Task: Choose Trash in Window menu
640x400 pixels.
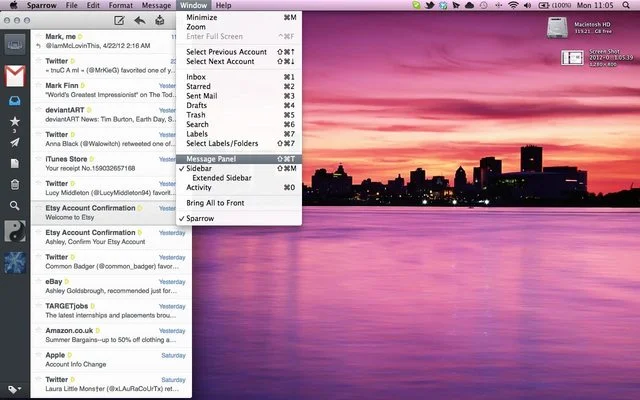Action: tap(239, 115)
